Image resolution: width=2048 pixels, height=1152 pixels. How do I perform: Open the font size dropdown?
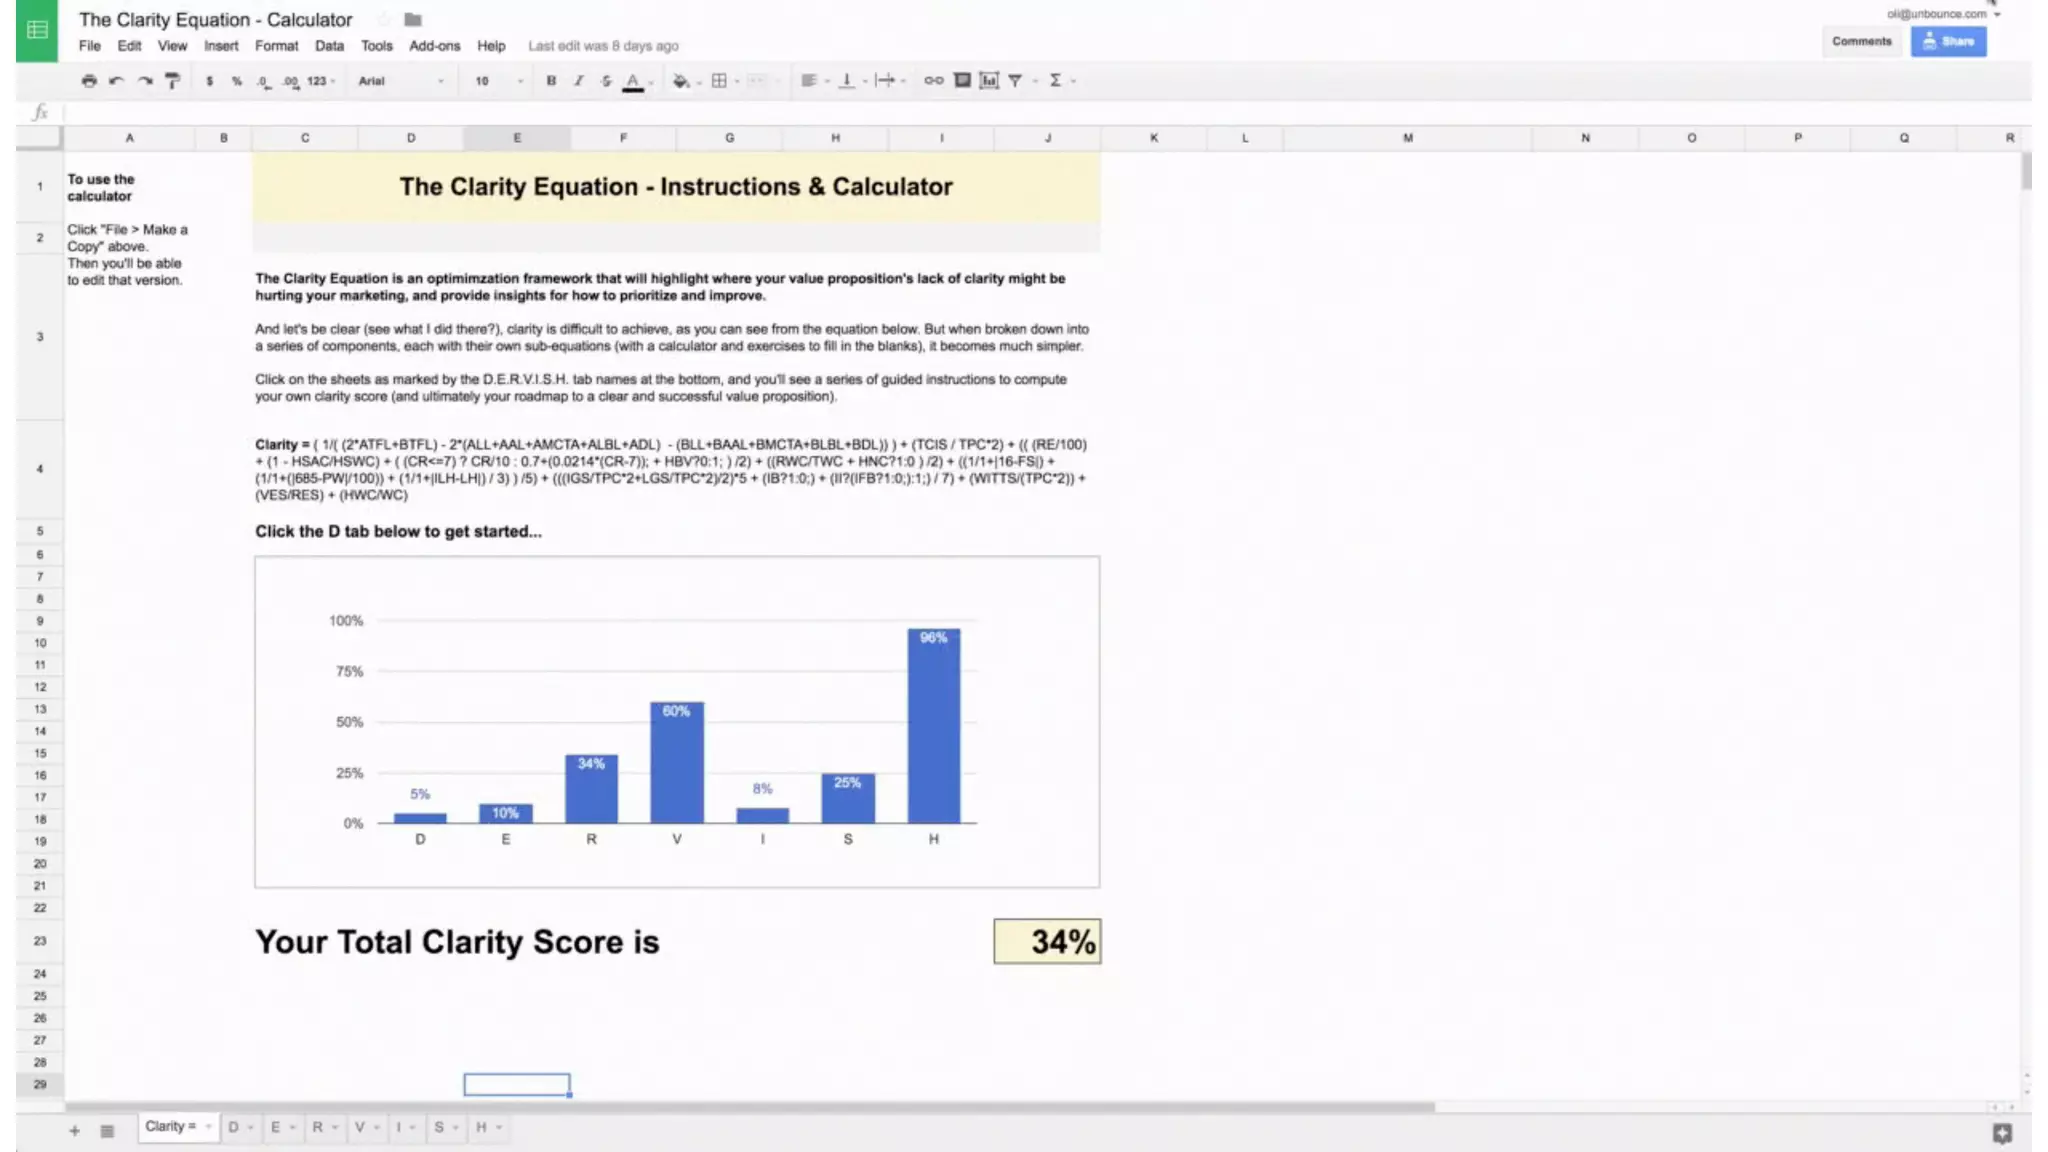[x=497, y=81]
